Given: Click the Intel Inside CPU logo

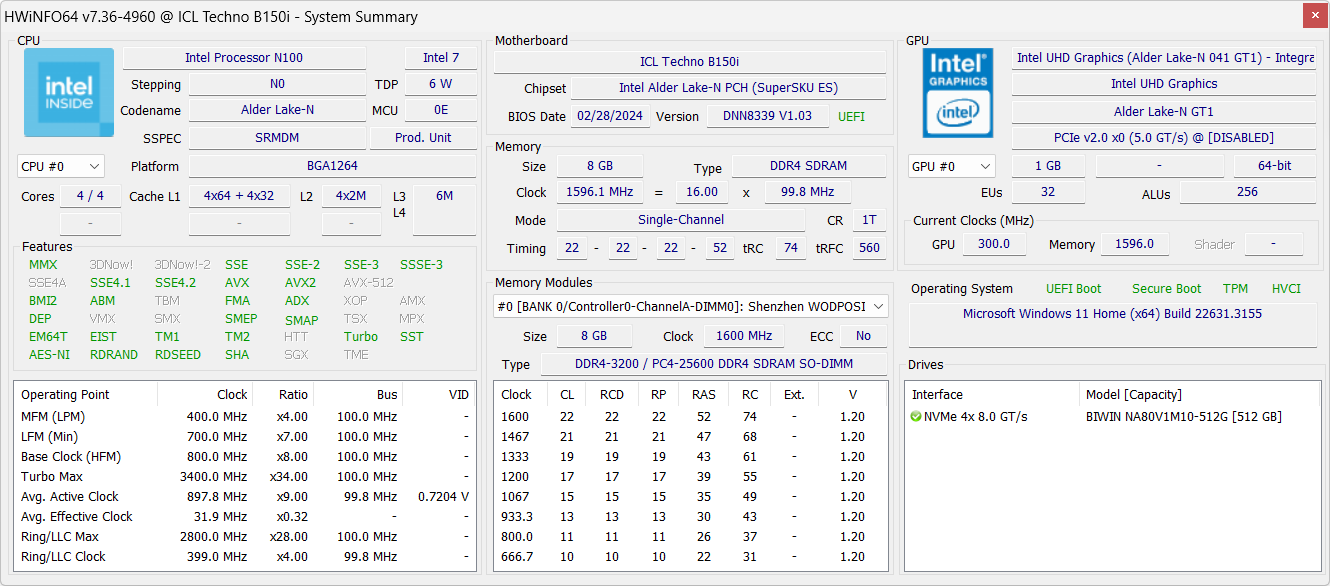Looking at the screenshot, I should (x=68, y=93).
